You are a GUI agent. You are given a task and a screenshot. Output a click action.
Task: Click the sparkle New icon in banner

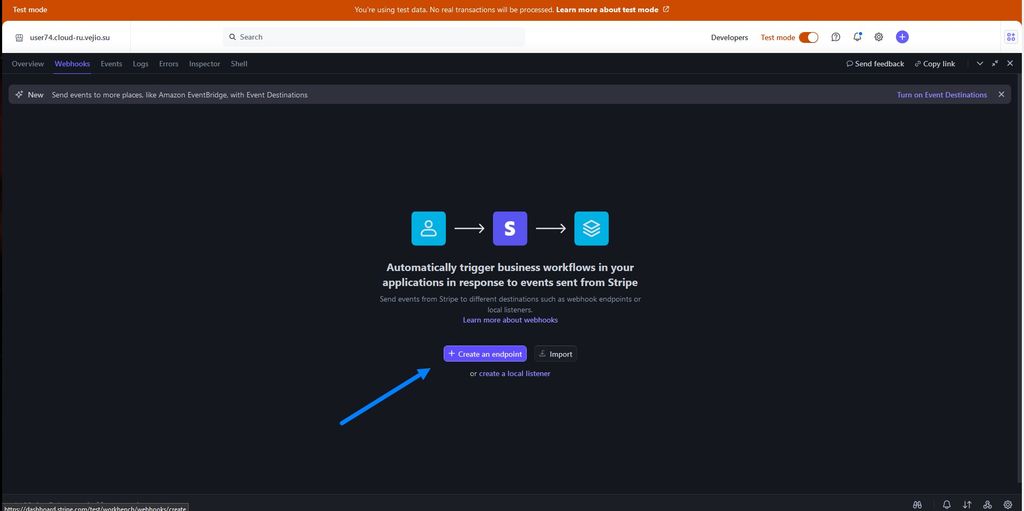[x=20, y=95]
